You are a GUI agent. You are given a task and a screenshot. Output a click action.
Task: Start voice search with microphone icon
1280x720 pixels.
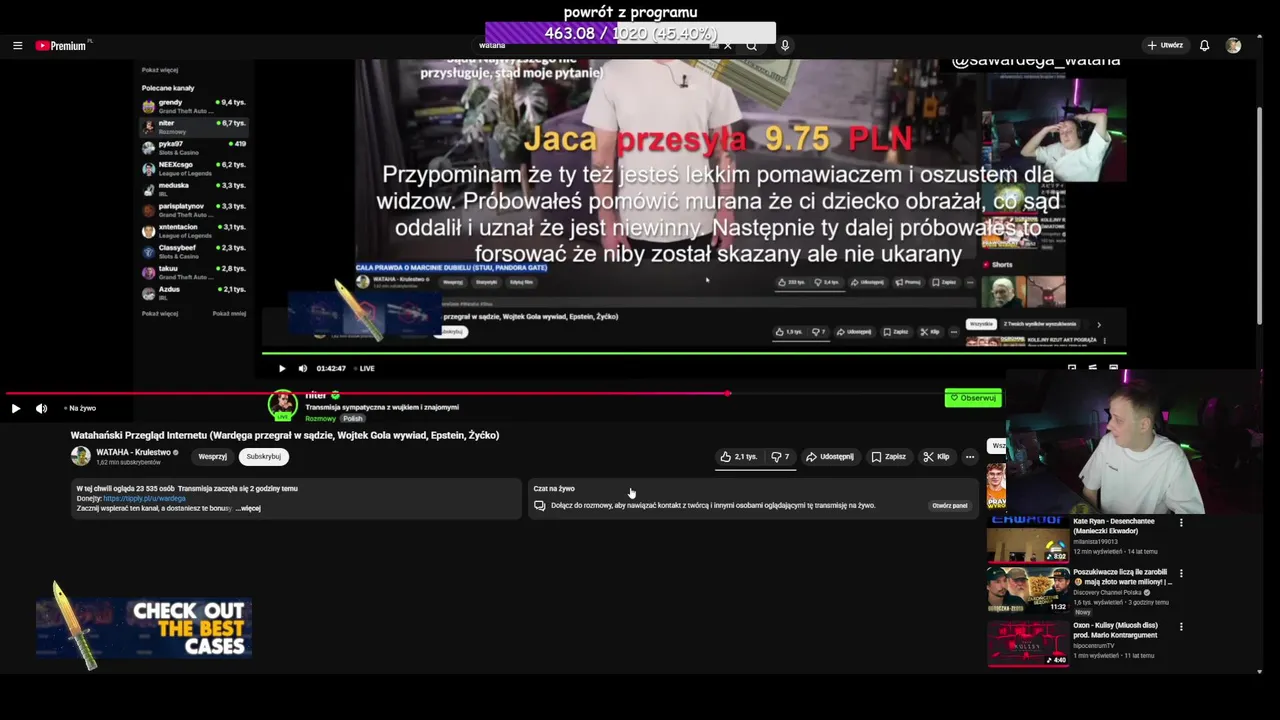point(785,45)
